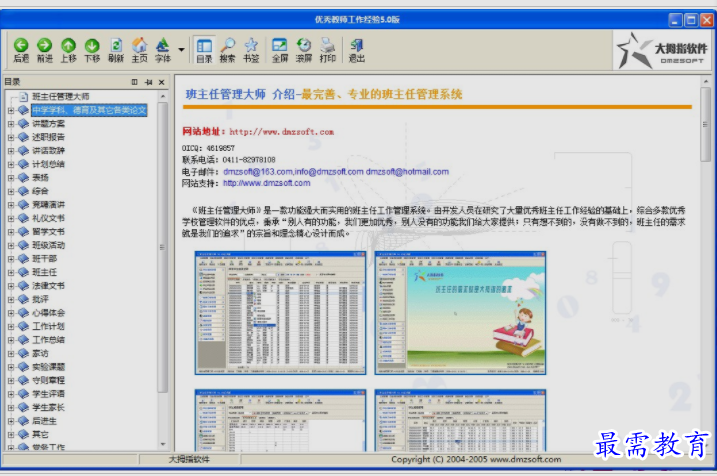This screenshot has width=717, height=476.
Task: Click the 字体 font toolbar icon
Action: pyautogui.click(x=163, y=50)
